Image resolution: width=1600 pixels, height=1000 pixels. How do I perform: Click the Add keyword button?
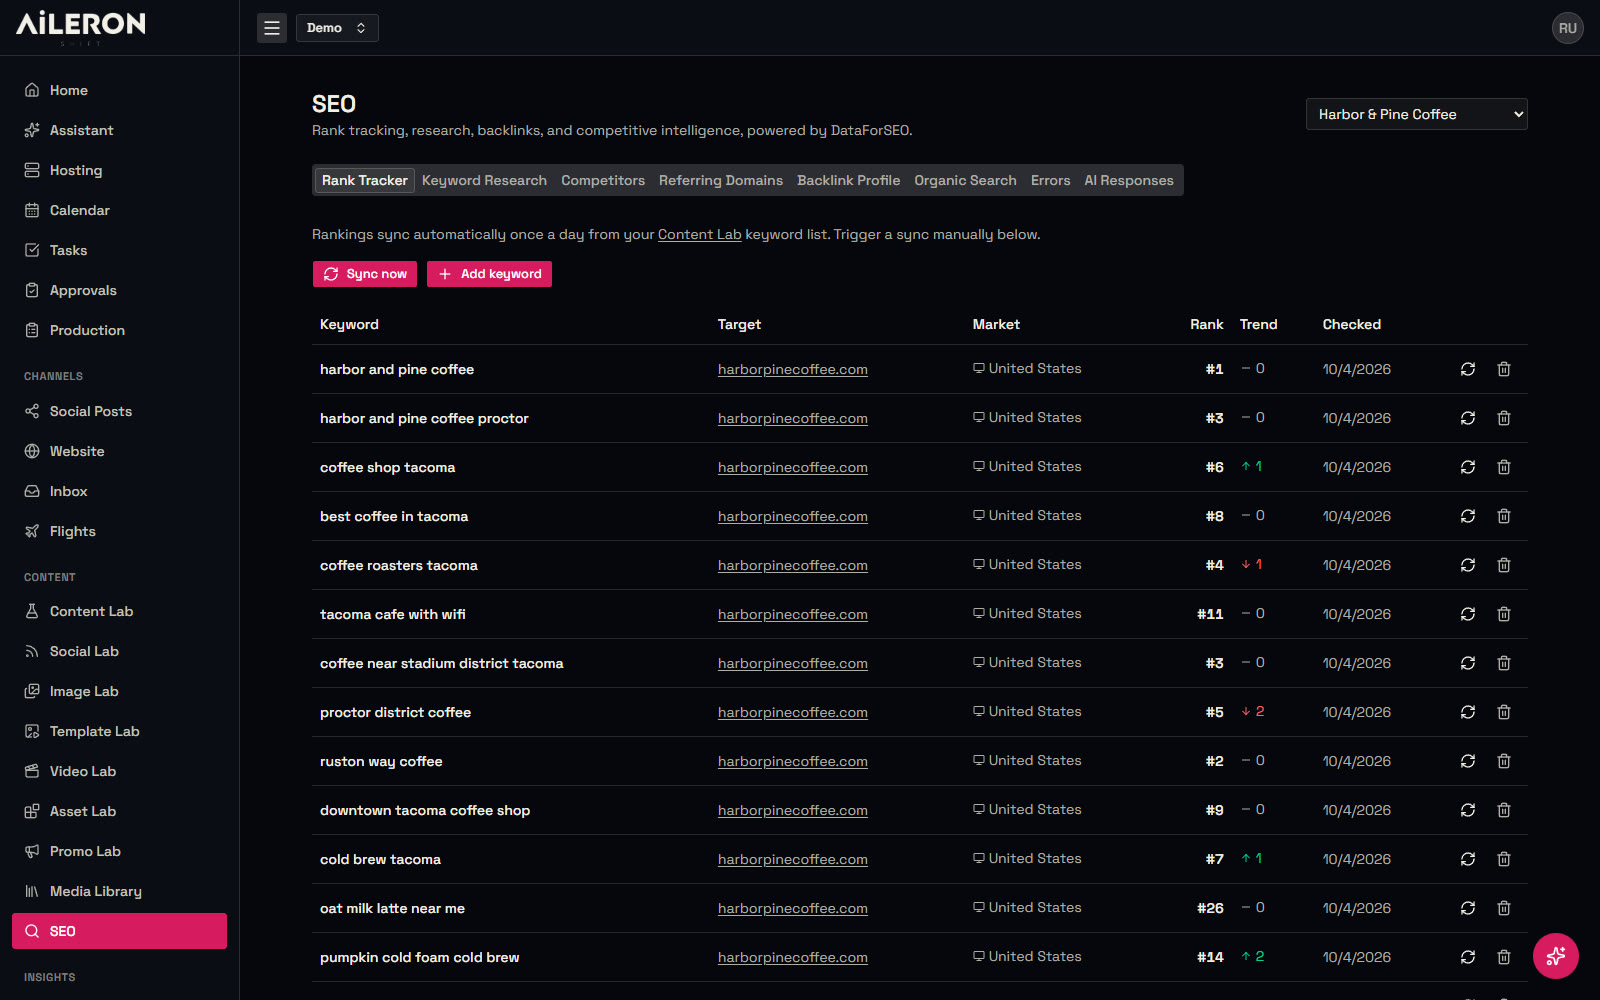pyautogui.click(x=489, y=274)
